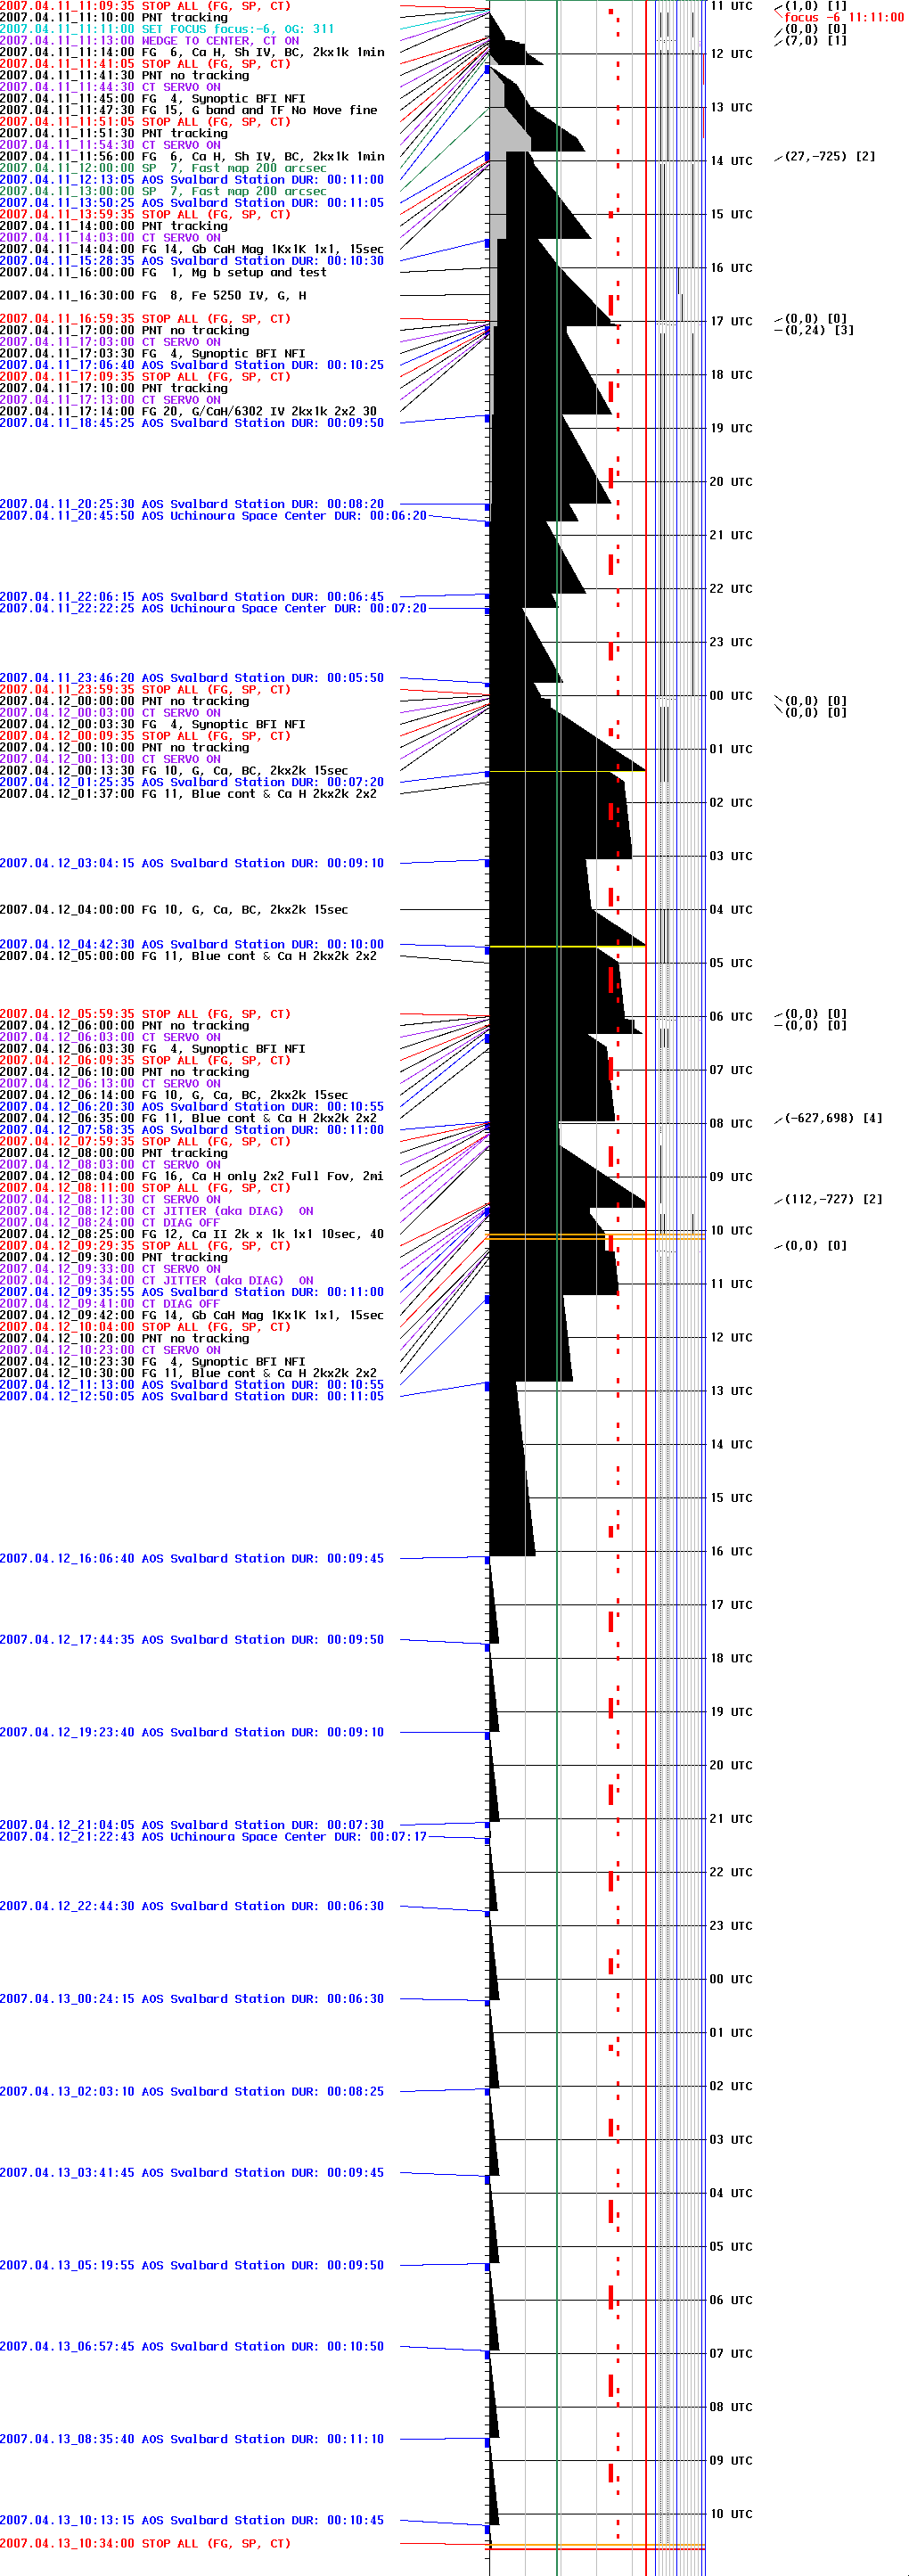The width and height of the screenshot is (909, 2576).
Task: Select the Svalbard Station pass with duration 00:11:10
Action: 191,2439
